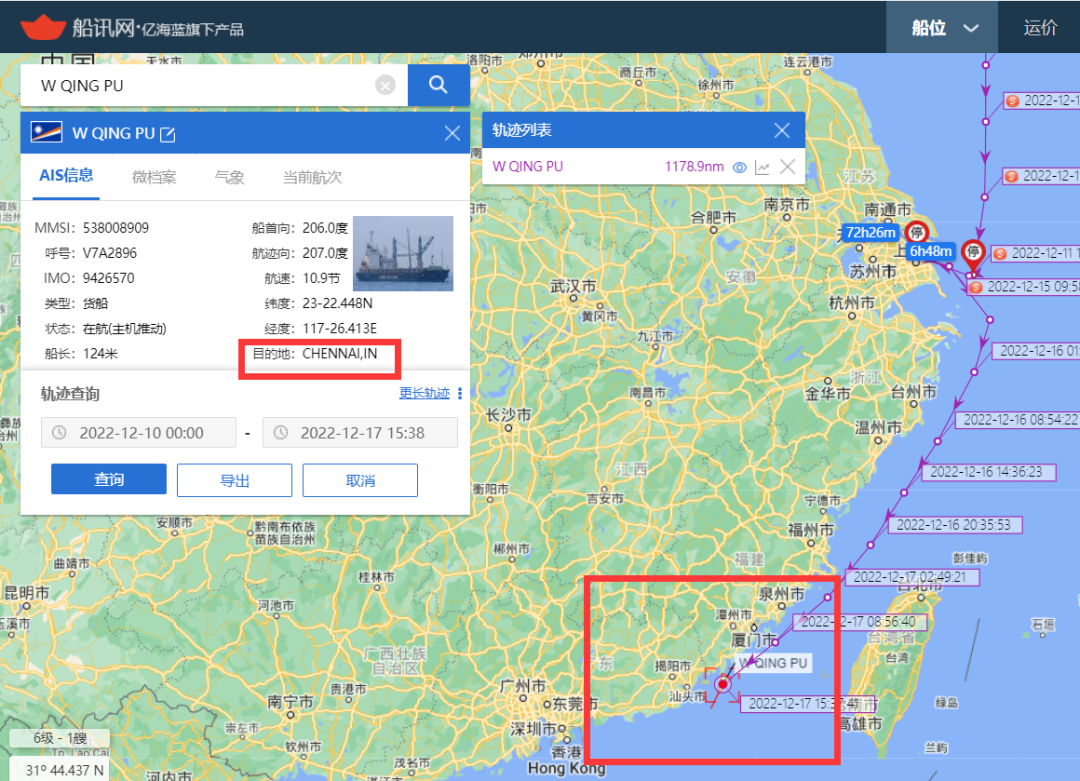Click the ship photo thumbnail
The width and height of the screenshot is (1080, 781).
(403, 254)
